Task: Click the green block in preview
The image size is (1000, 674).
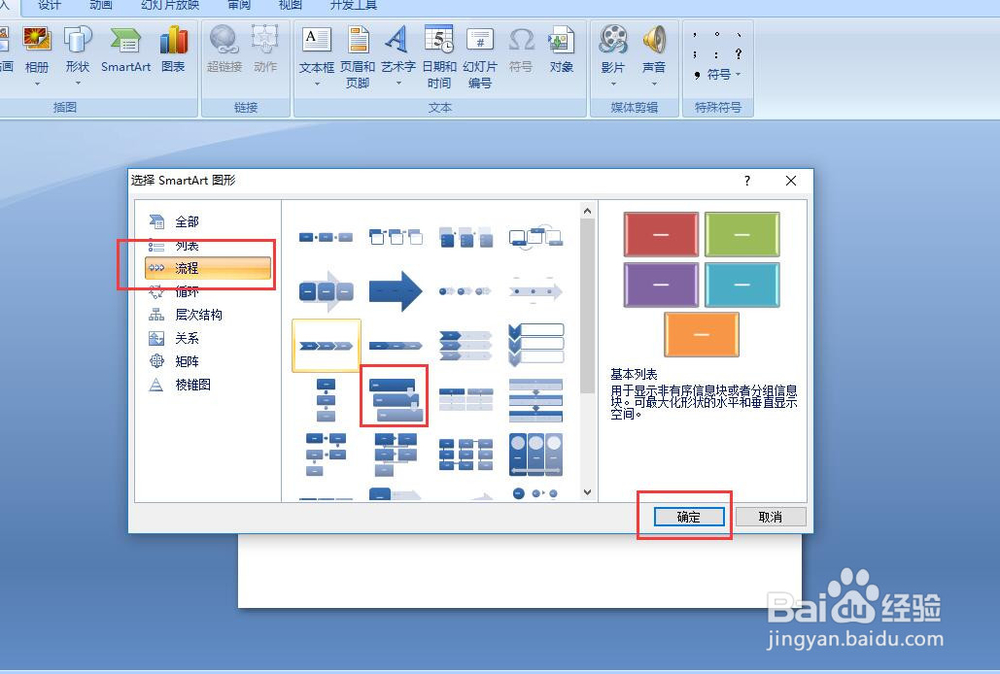Action: pos(742,235)
